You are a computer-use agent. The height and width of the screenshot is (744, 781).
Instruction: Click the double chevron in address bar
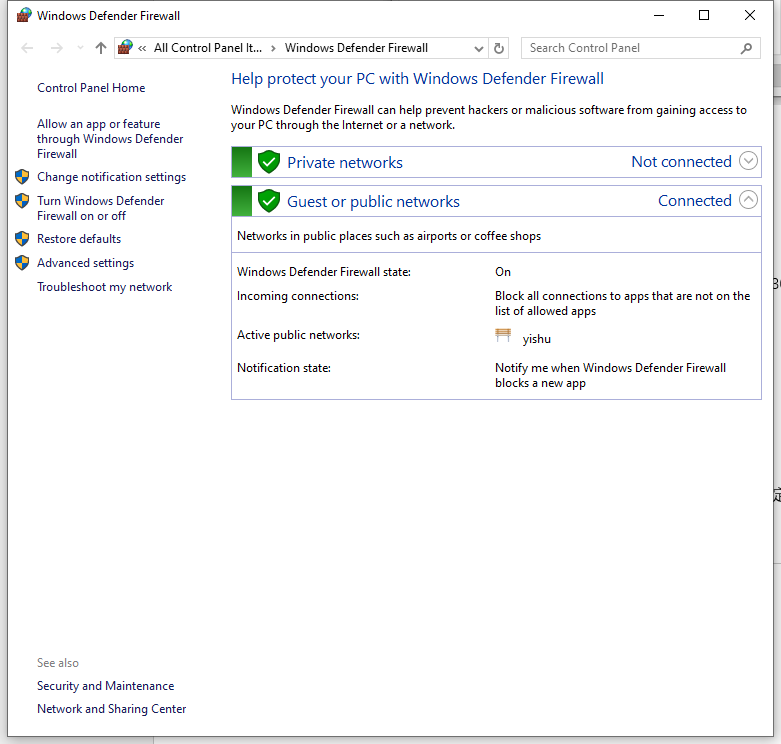coord(142,48)
